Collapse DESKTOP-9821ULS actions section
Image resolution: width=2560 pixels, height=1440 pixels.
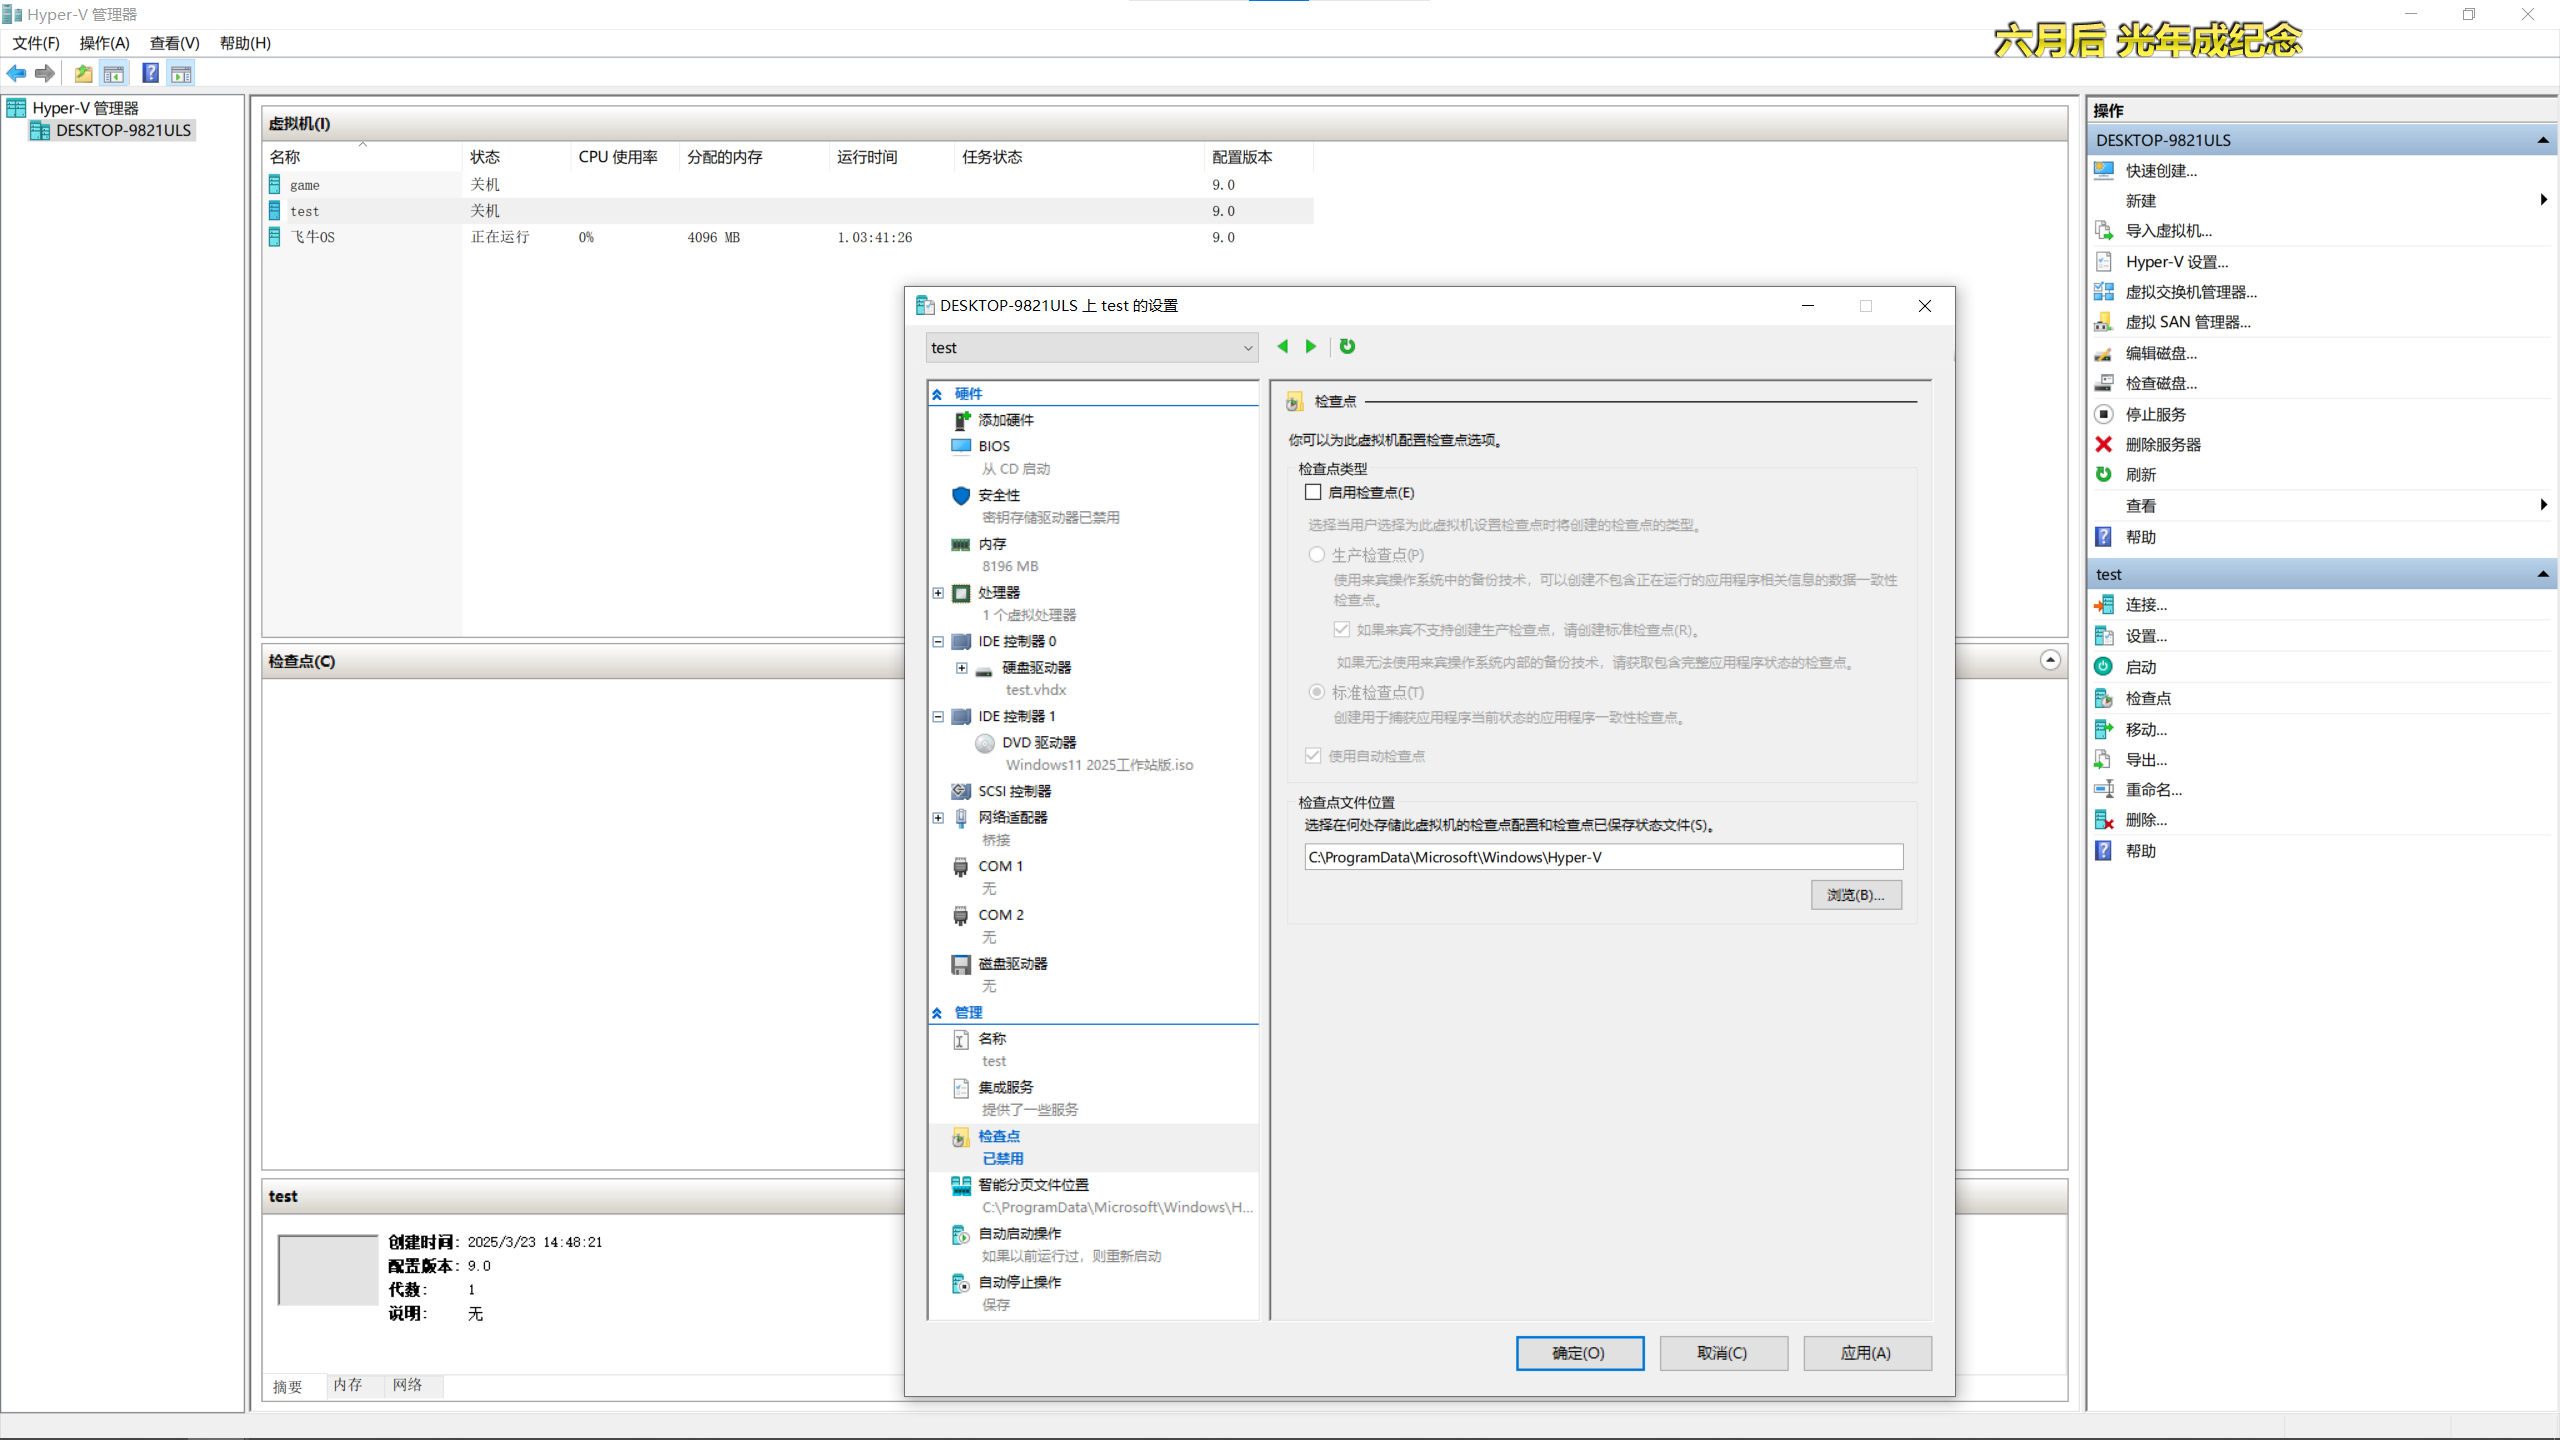point(2542,140)
